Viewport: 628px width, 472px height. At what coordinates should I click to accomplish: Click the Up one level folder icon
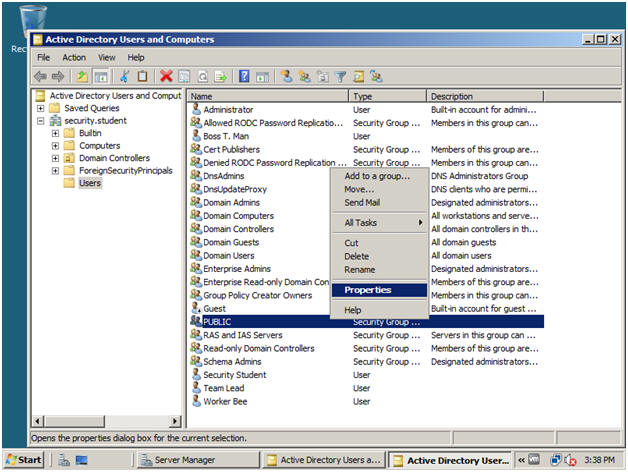[x=83, y=76]
